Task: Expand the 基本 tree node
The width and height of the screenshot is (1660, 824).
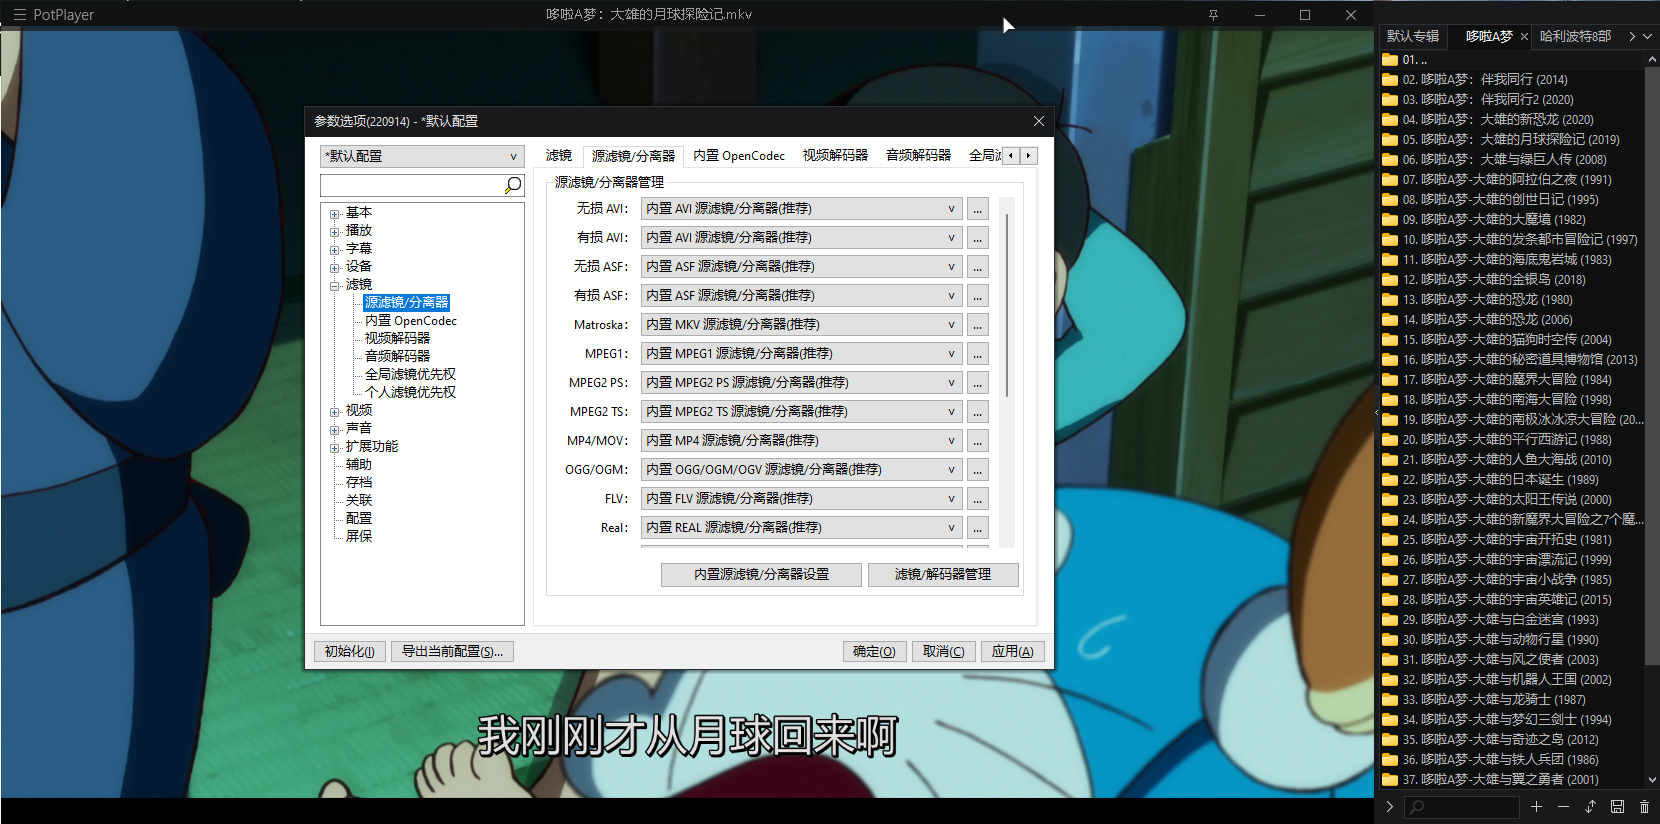Action: tap(335, 213)
